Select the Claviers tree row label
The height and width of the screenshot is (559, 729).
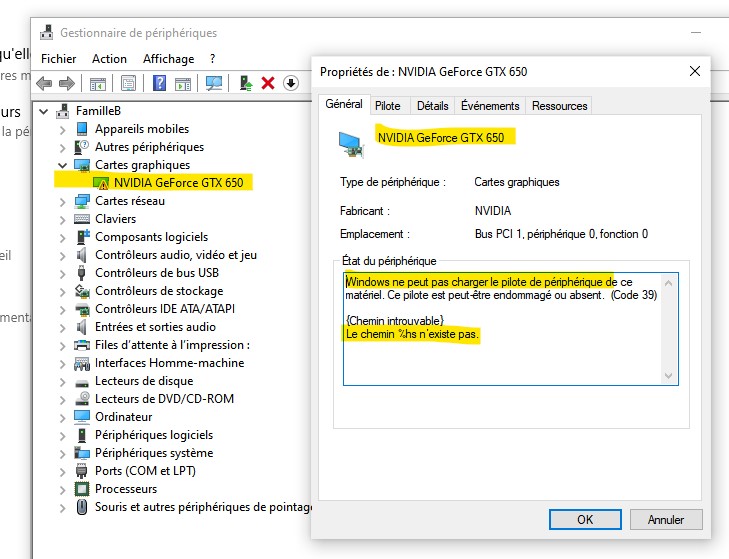[x=115, y=219]
